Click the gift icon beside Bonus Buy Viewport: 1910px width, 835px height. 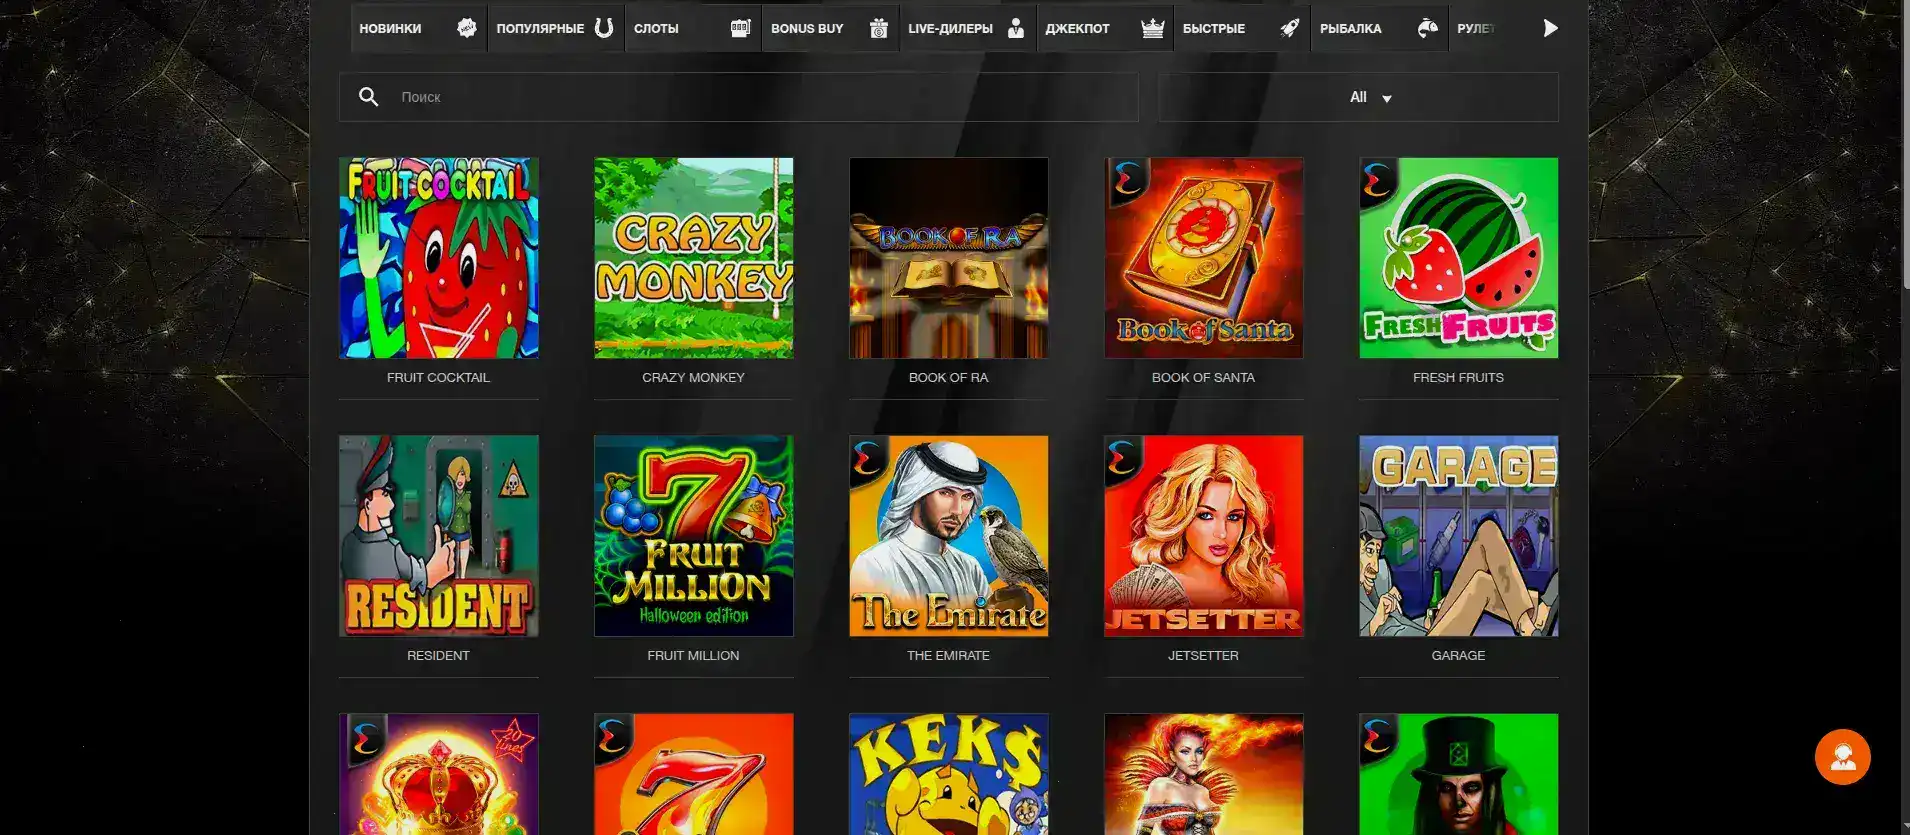click(878, 28)
